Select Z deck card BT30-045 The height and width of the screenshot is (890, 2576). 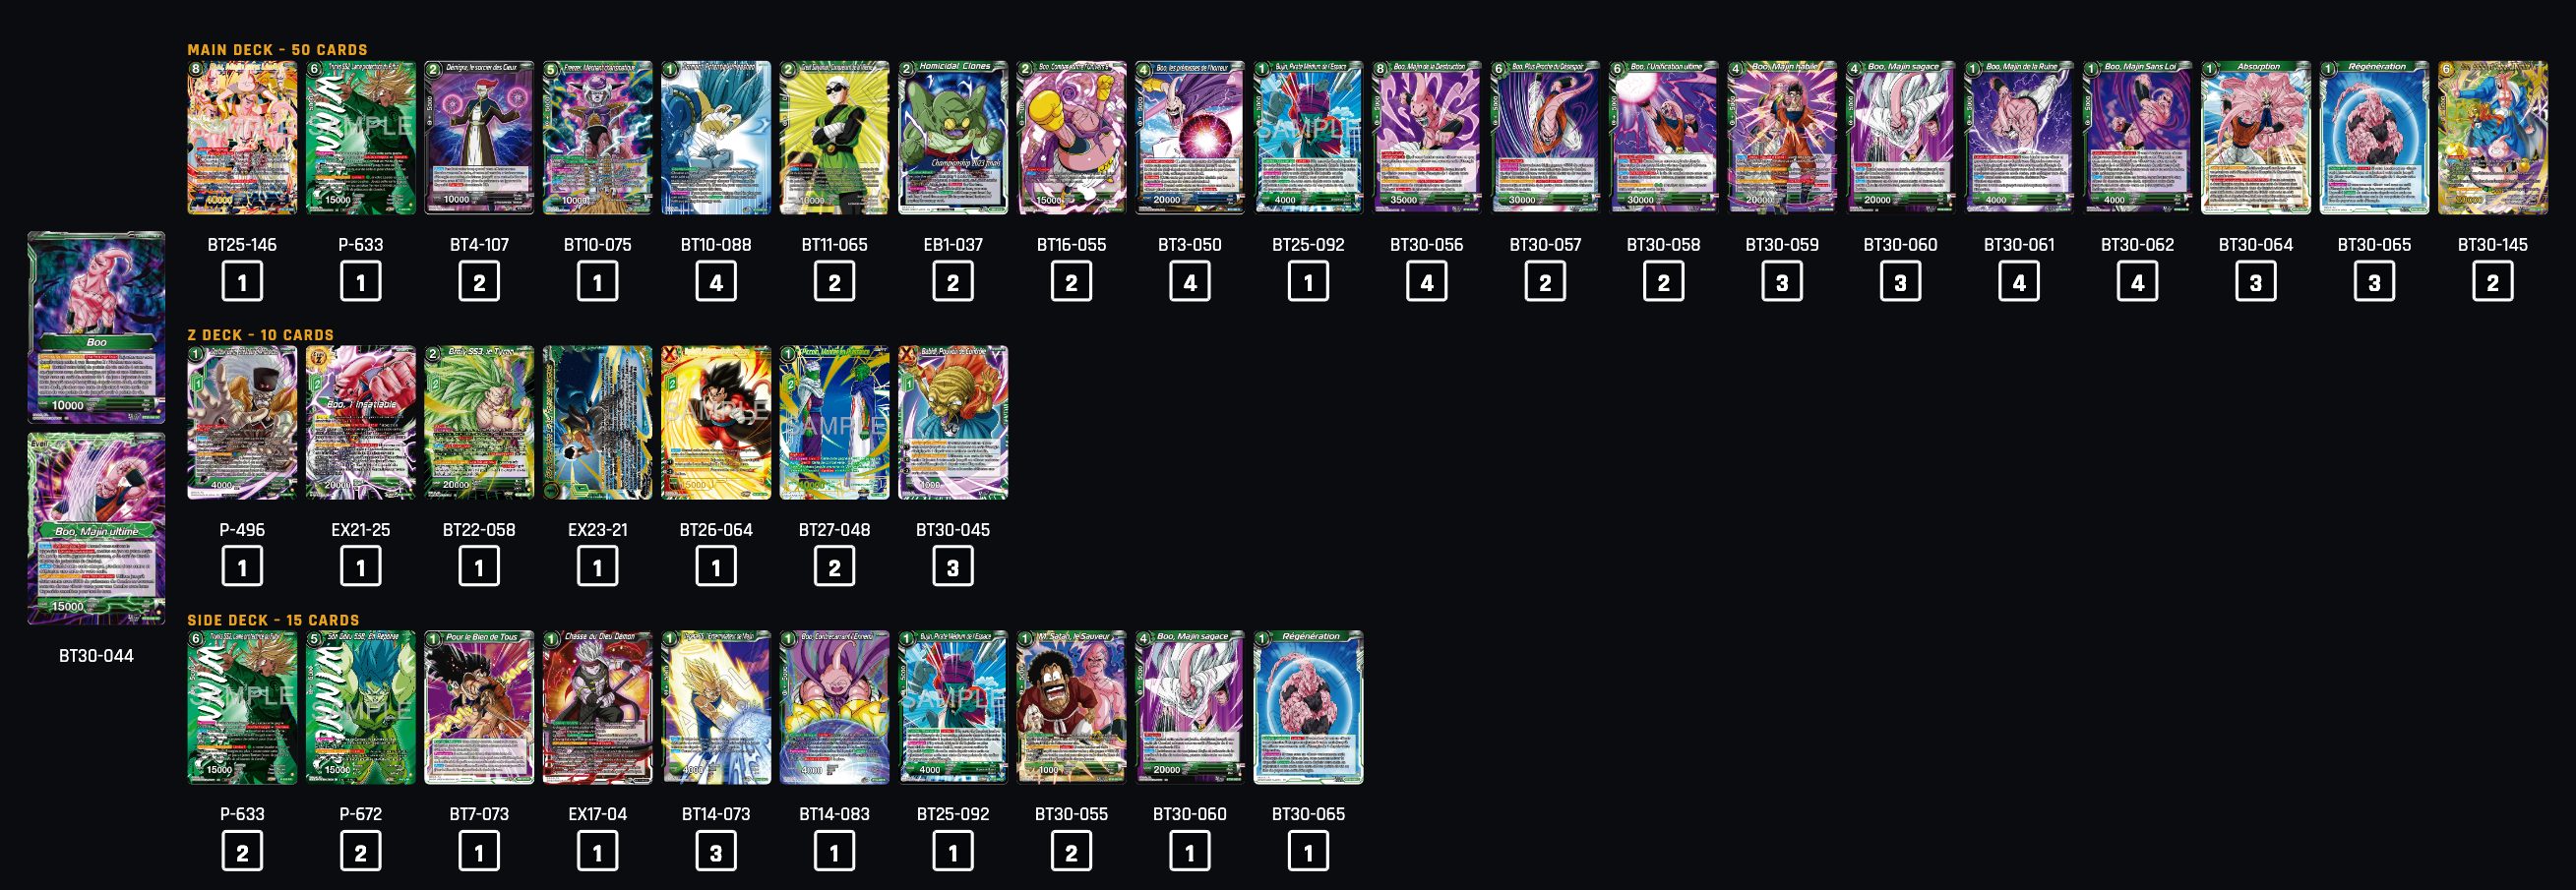pos(953,423)
